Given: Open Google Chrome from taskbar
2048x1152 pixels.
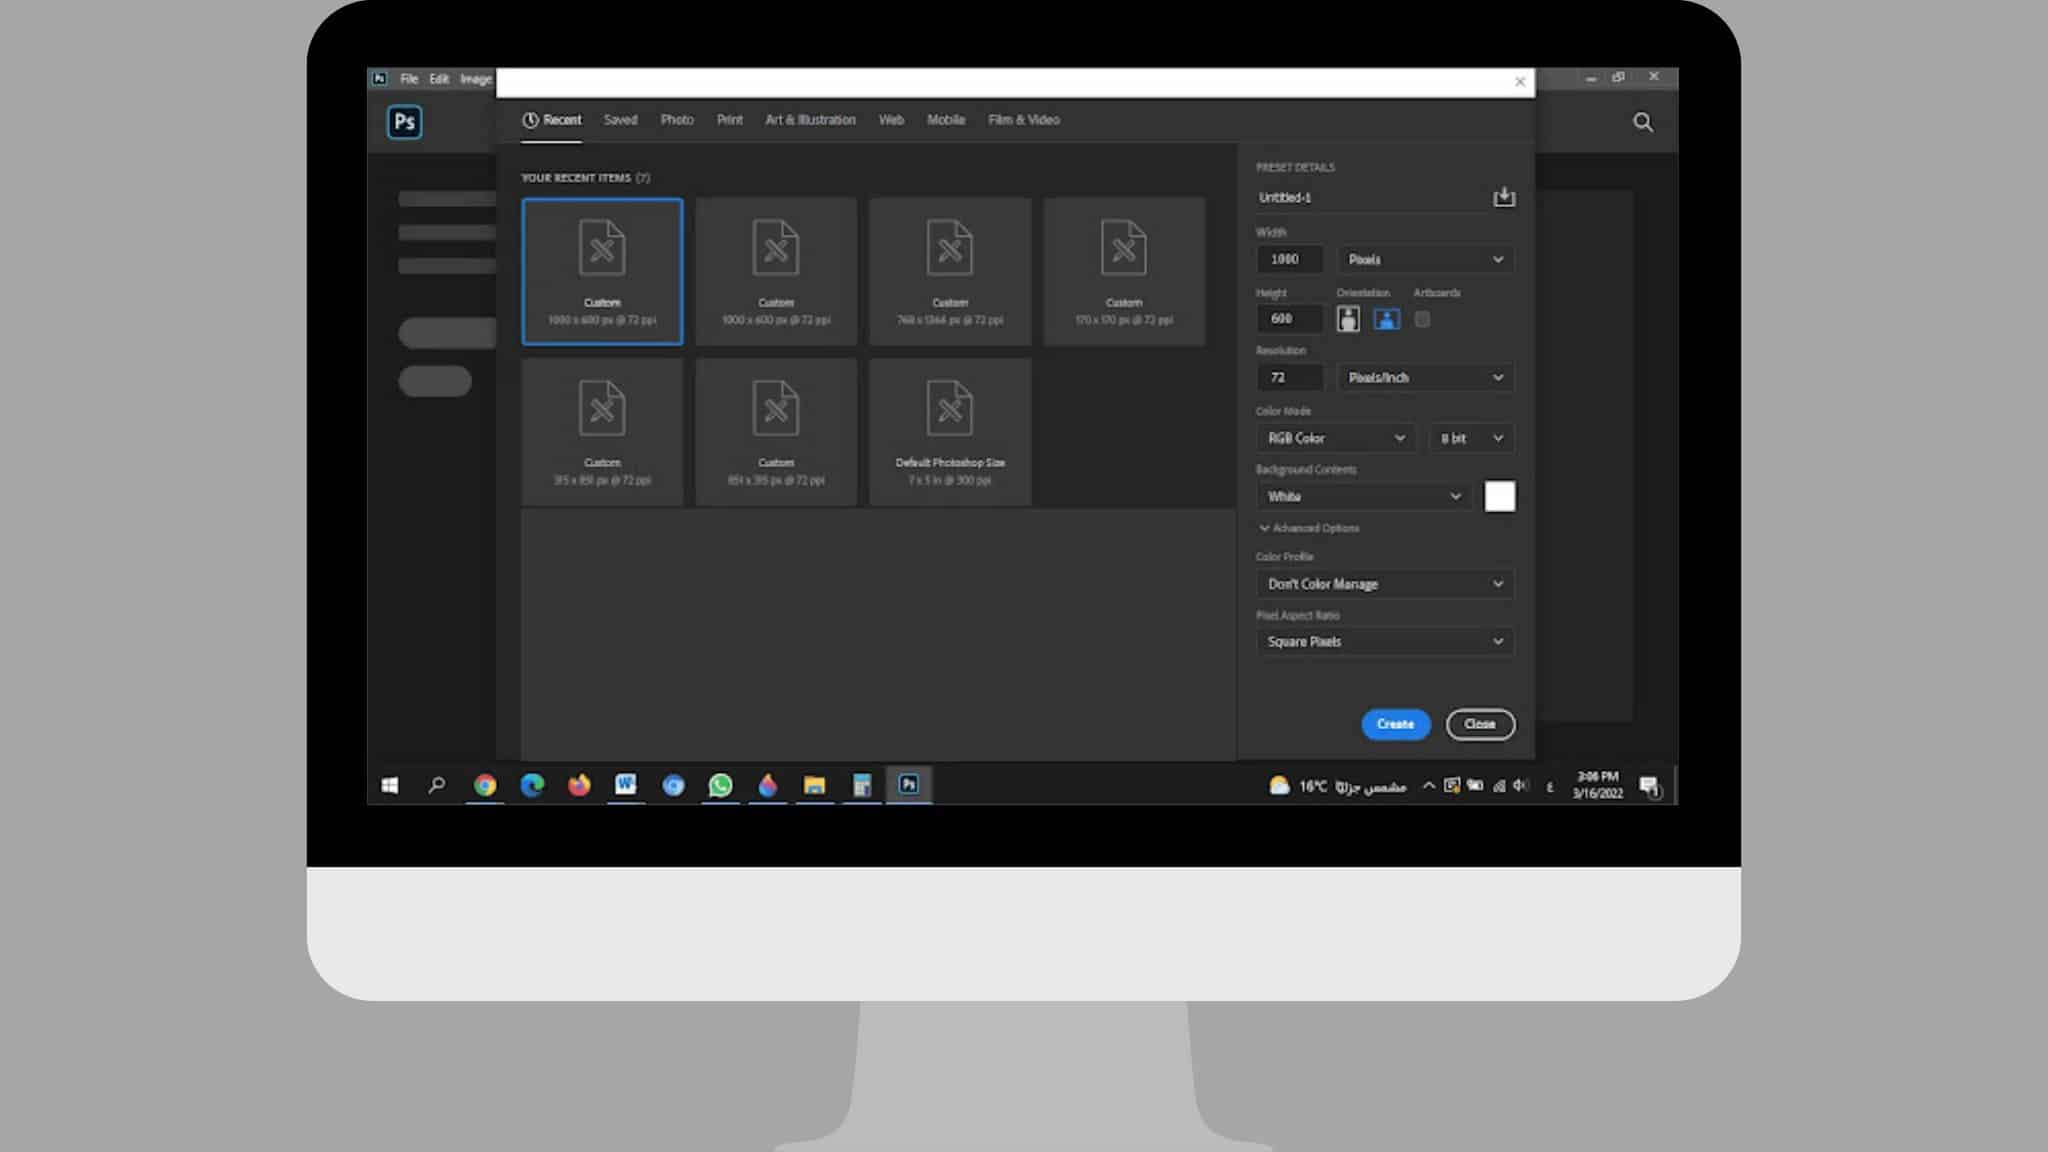Looking at the screenshot, I should point(485,785).
